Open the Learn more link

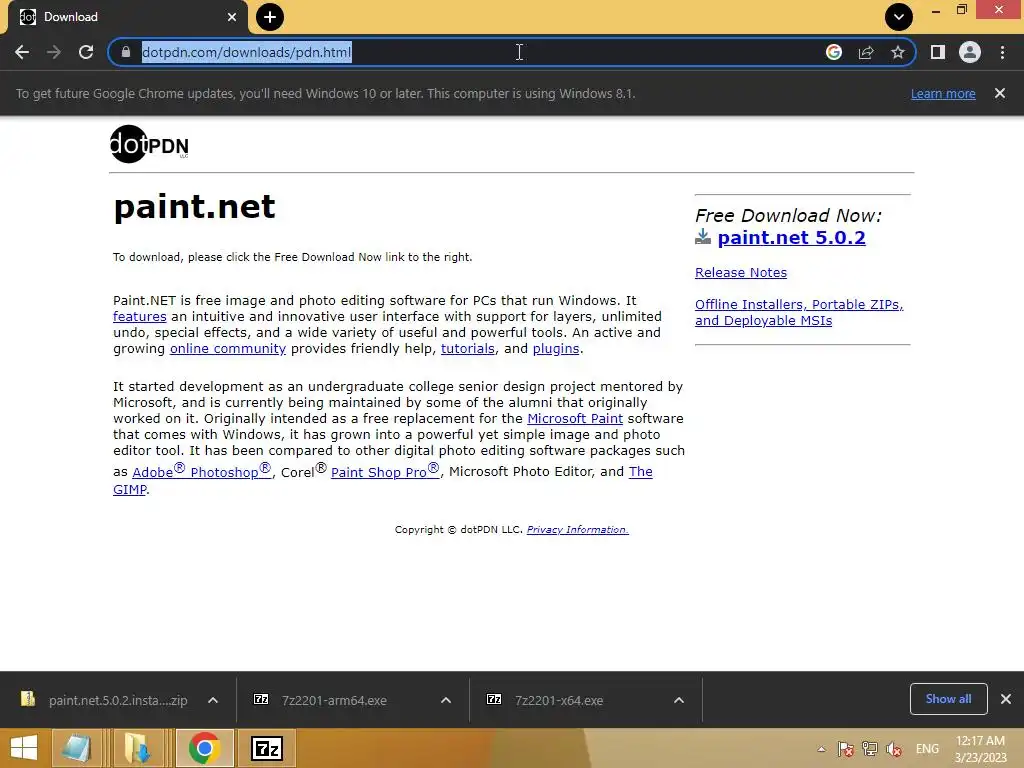pos(943,93)
